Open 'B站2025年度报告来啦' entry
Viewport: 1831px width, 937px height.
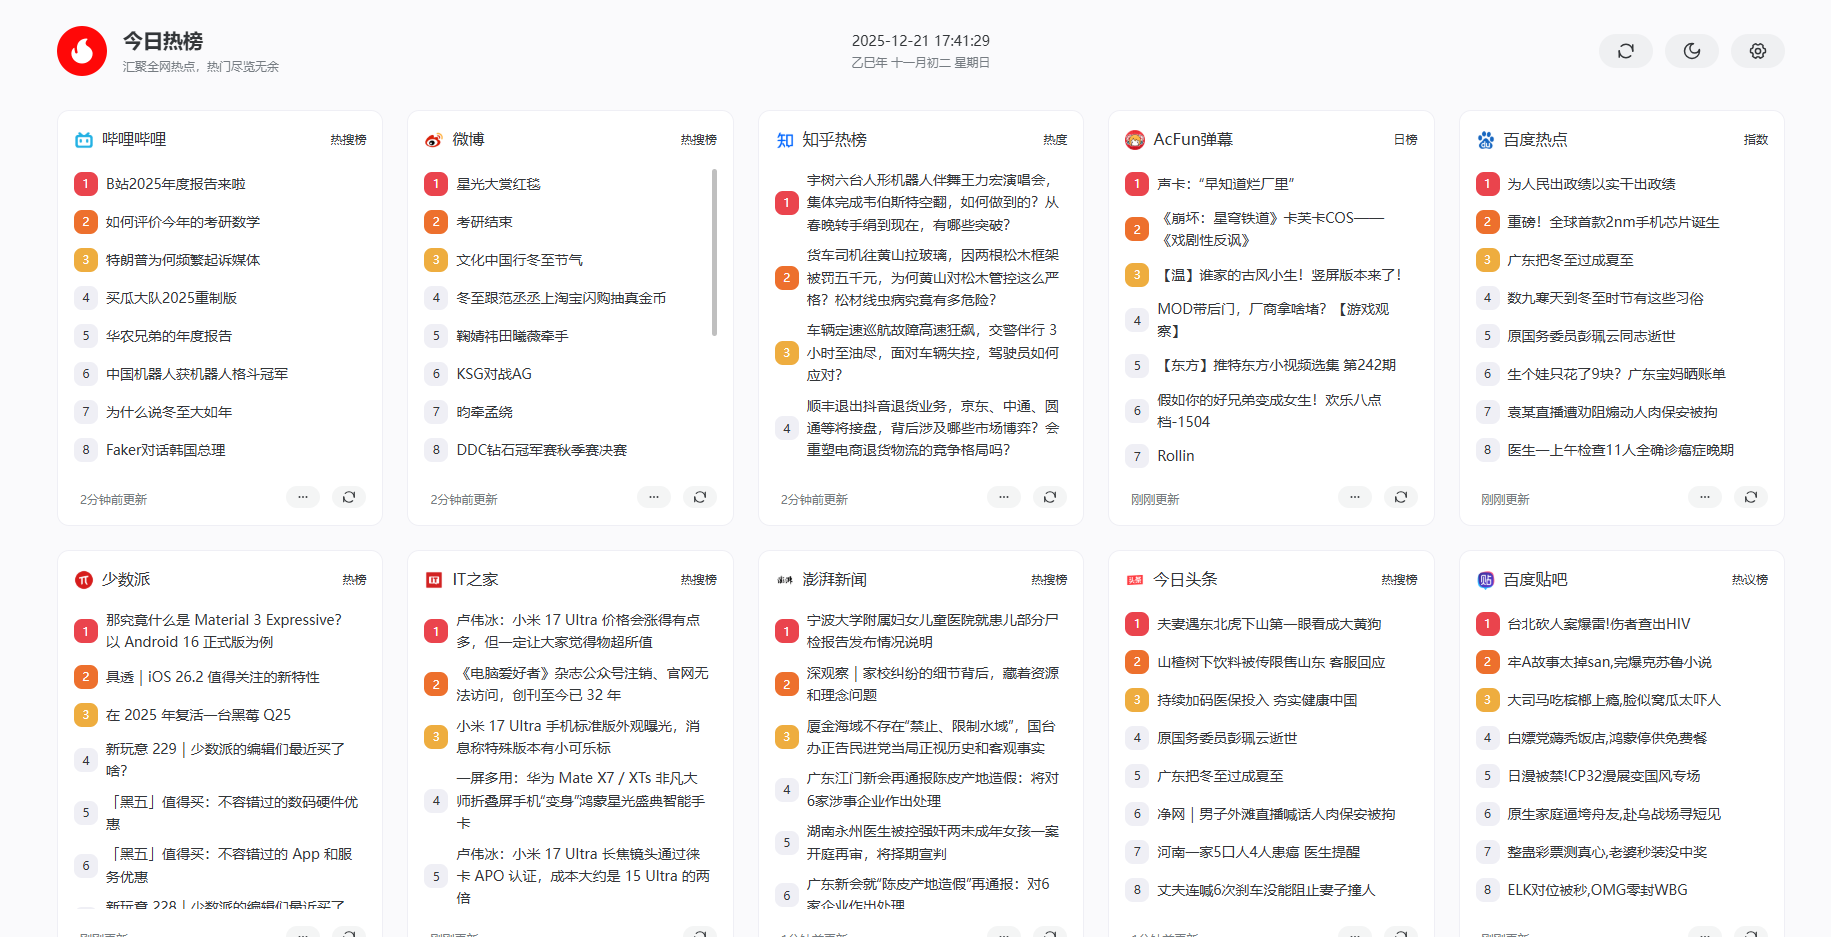coord(176,184)
